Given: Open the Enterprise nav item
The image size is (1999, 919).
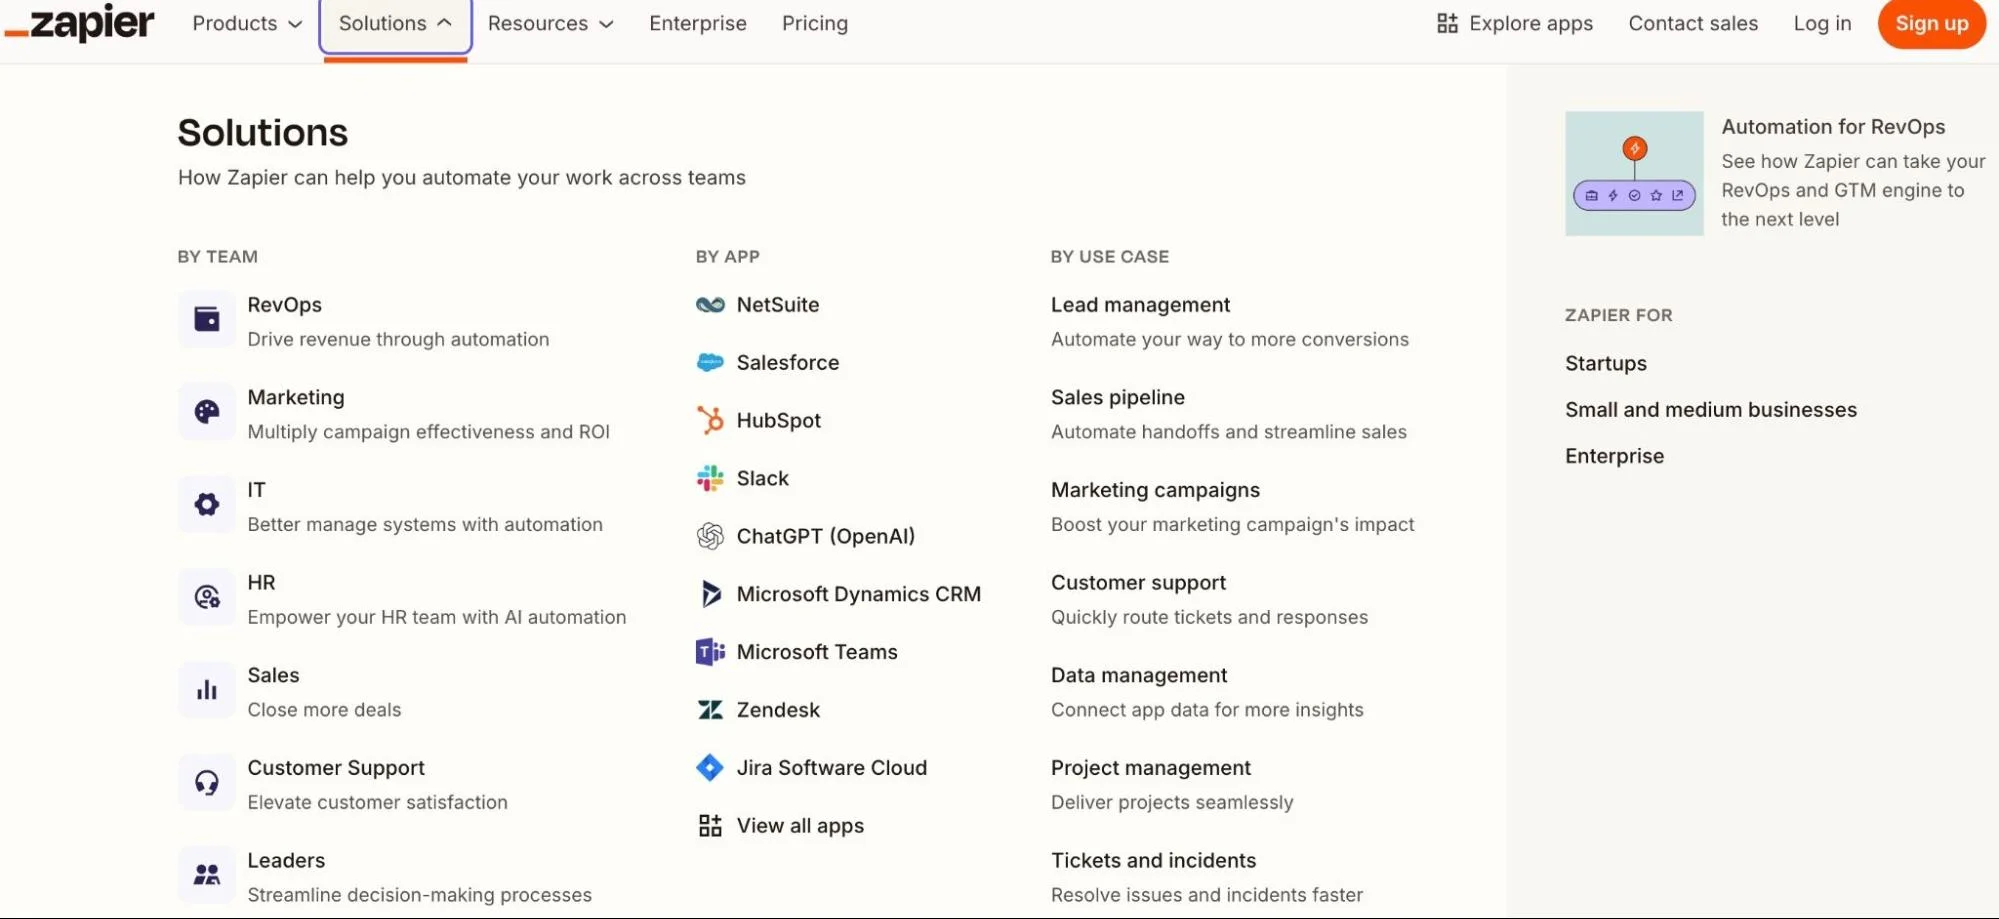Looking at the screenshot, I should (698, 23).
